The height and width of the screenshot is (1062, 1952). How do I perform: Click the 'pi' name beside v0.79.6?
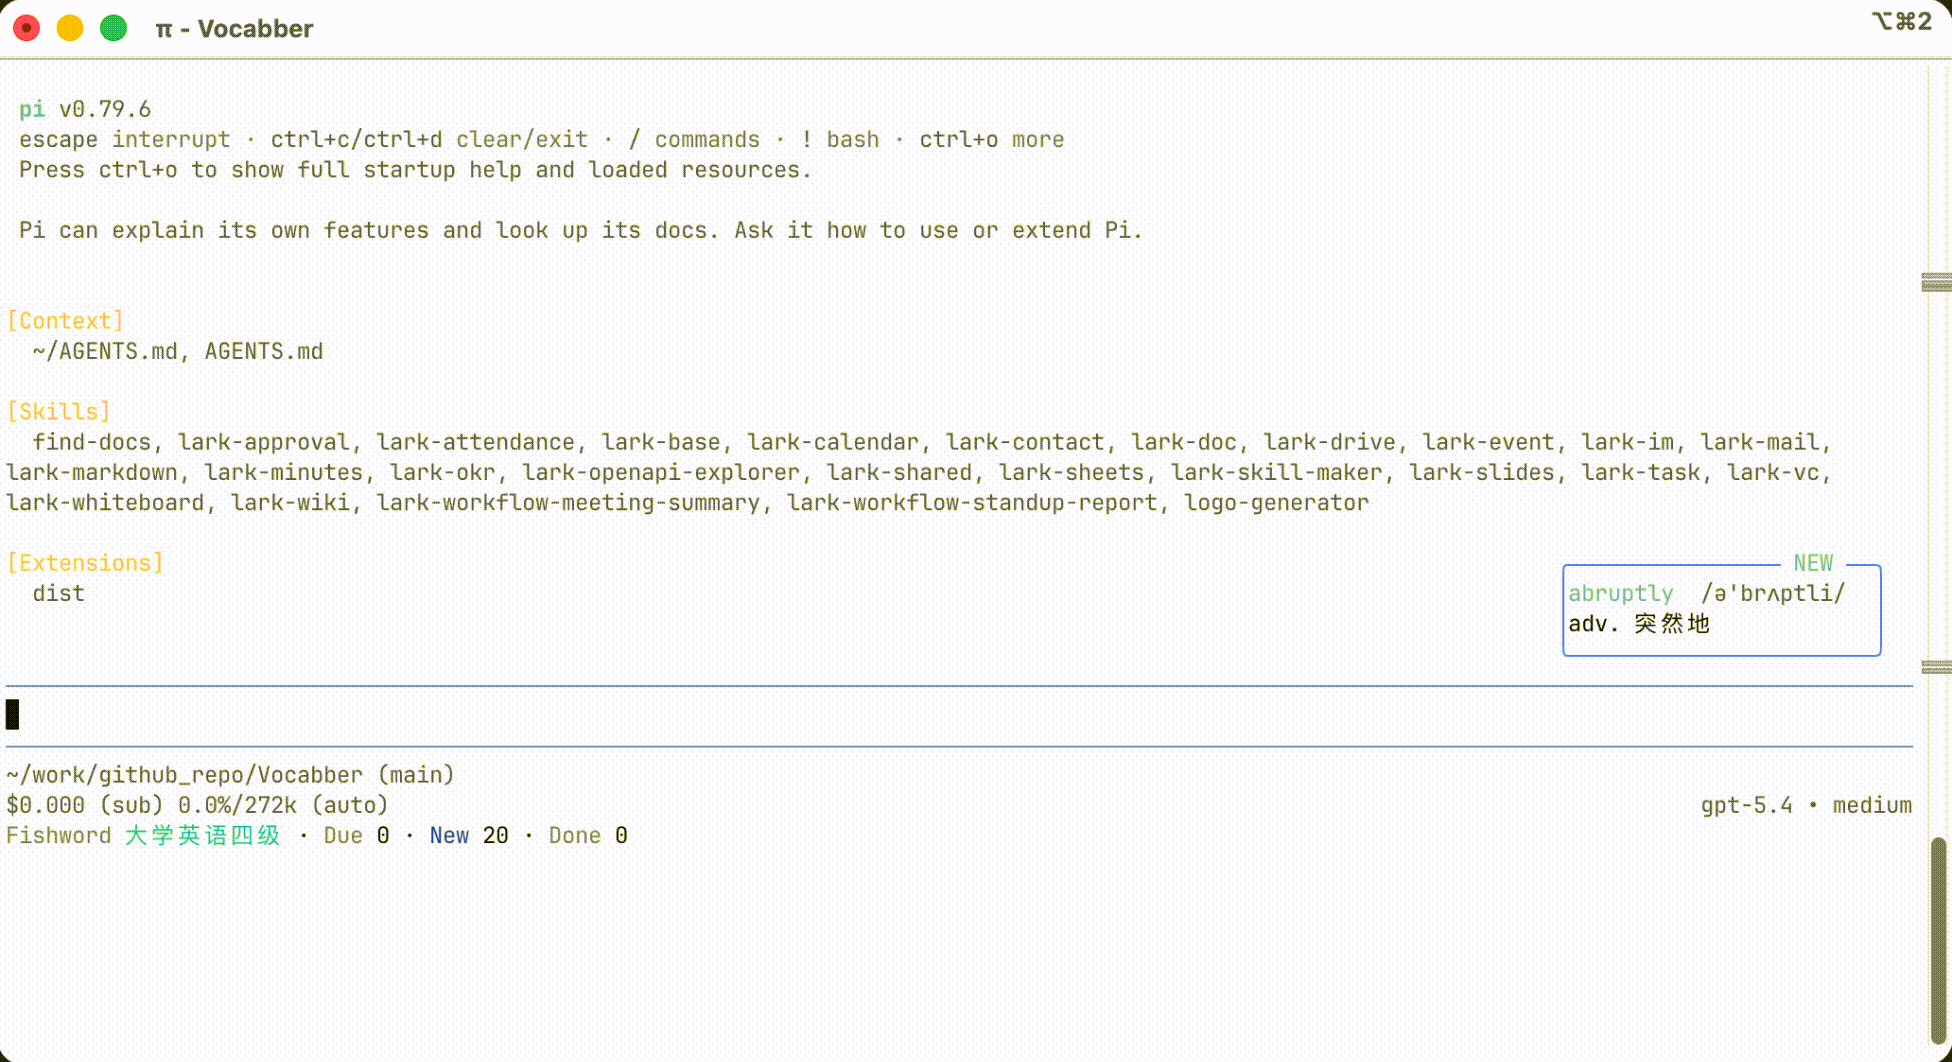[32, 109]
